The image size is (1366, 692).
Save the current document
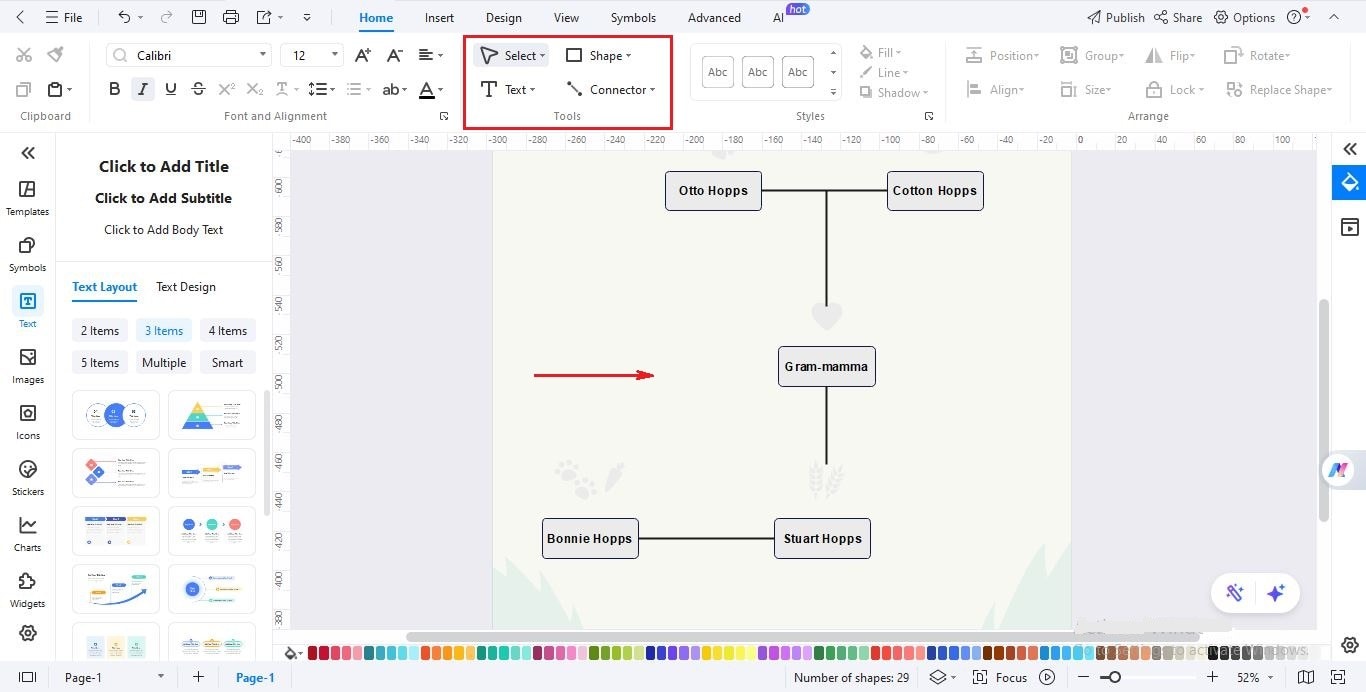coord(198,16)
